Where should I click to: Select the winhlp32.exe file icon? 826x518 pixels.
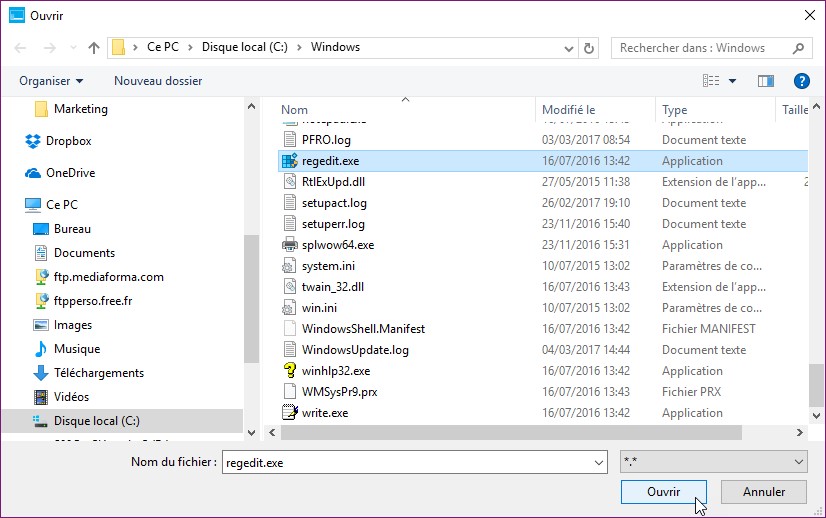[290, 371]
